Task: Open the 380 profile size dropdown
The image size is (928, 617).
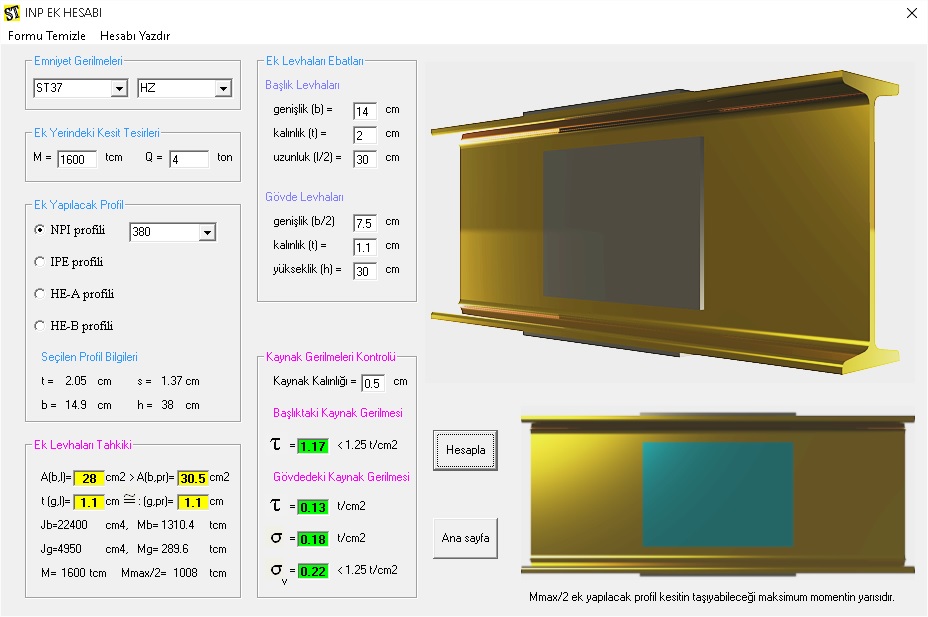Action: 207,232
